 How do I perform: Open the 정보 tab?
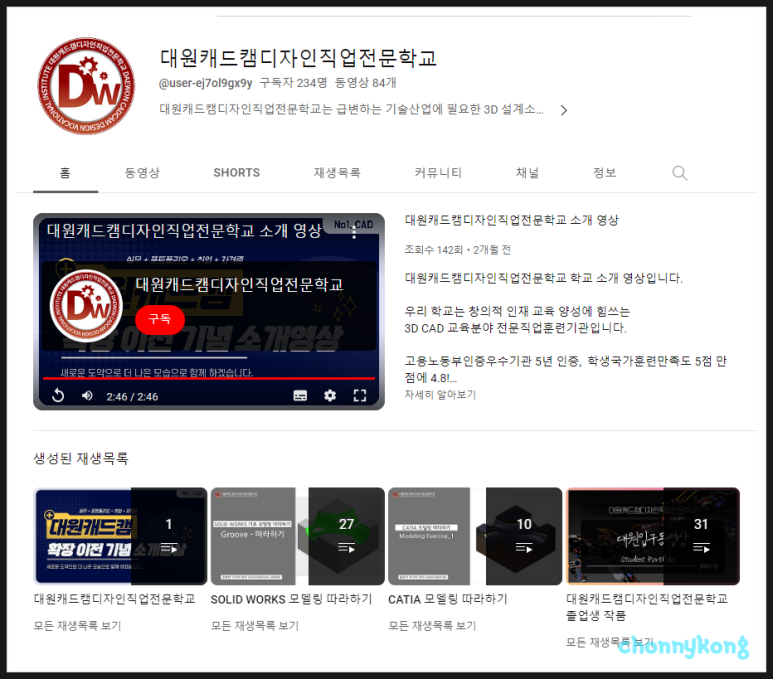pos(604,173)
